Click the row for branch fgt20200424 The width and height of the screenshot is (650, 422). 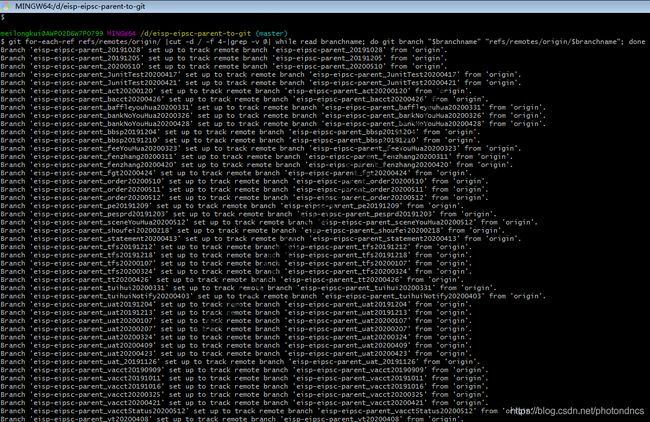point(236,173)
